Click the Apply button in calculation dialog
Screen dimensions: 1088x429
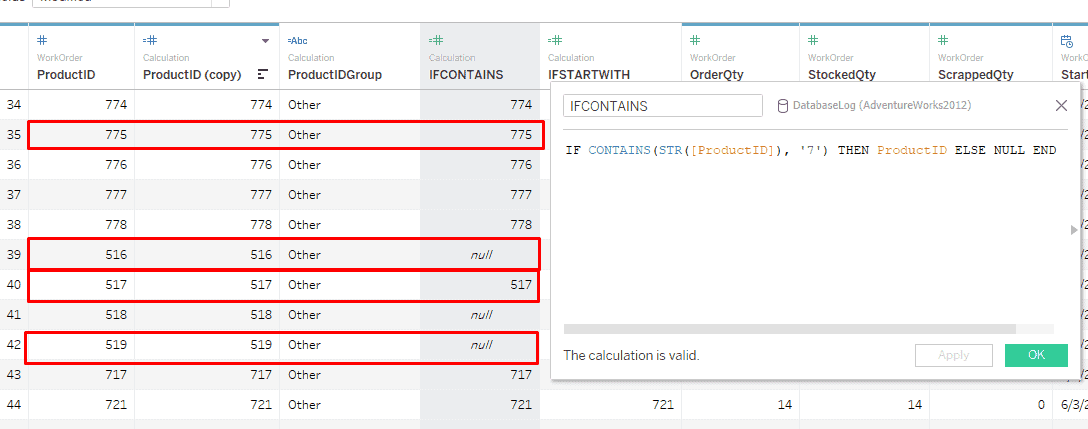click(x=953, y=355)
